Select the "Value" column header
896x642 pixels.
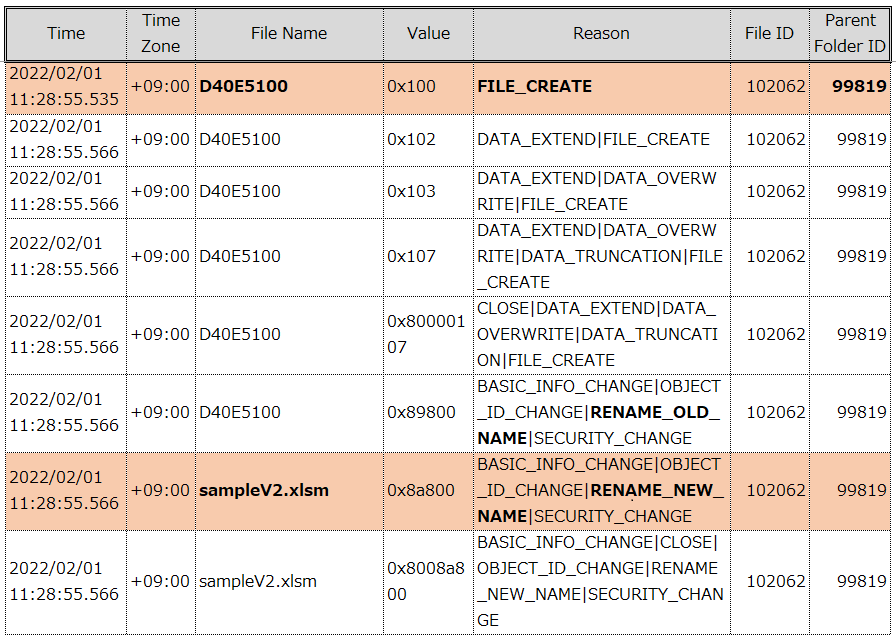pyautogui.click(x=428, y=33)
